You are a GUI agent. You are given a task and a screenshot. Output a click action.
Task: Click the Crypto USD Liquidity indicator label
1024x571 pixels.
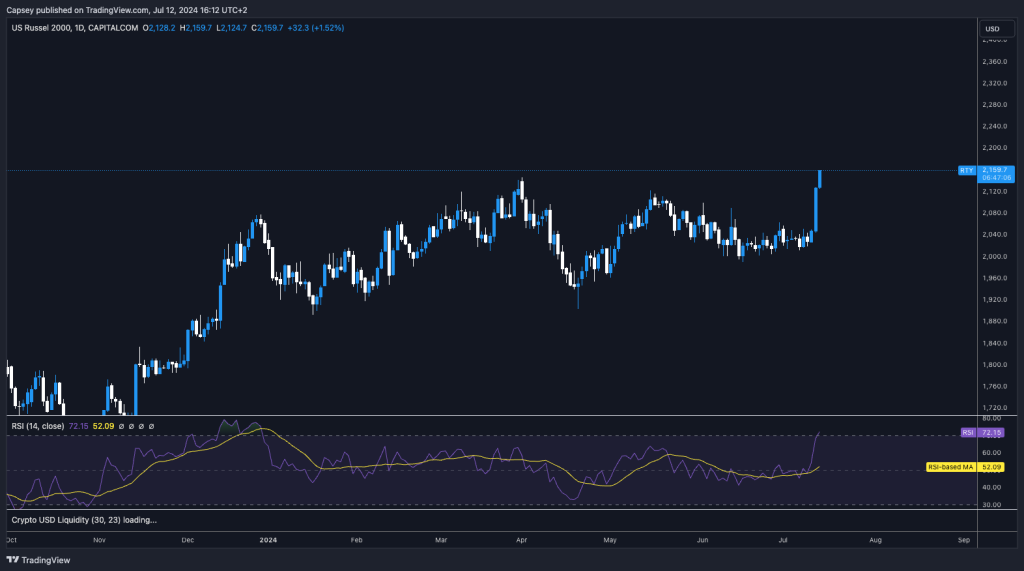pos(84,520)
